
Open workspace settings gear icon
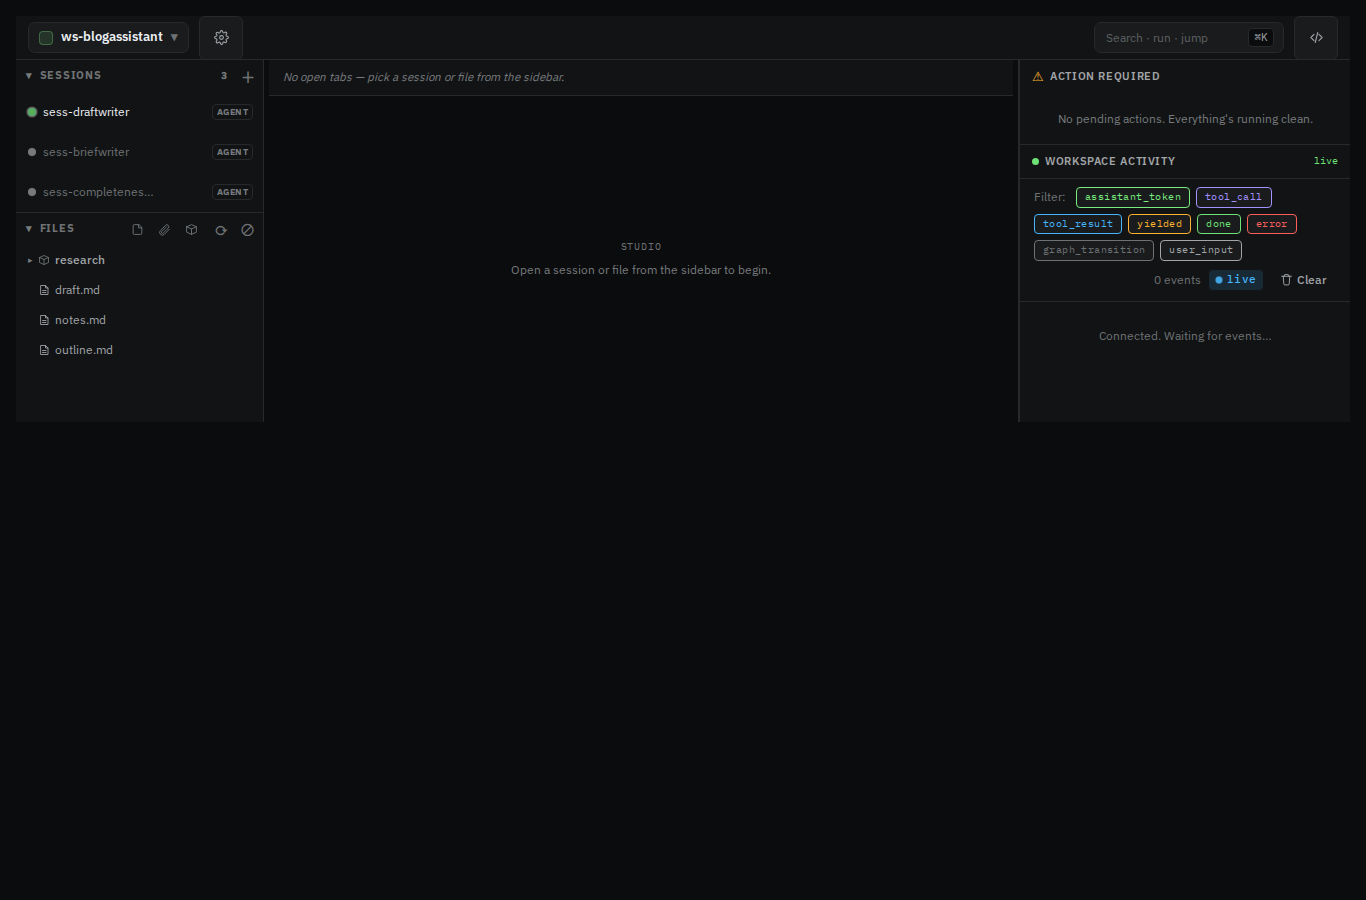[x=221, y=37]
